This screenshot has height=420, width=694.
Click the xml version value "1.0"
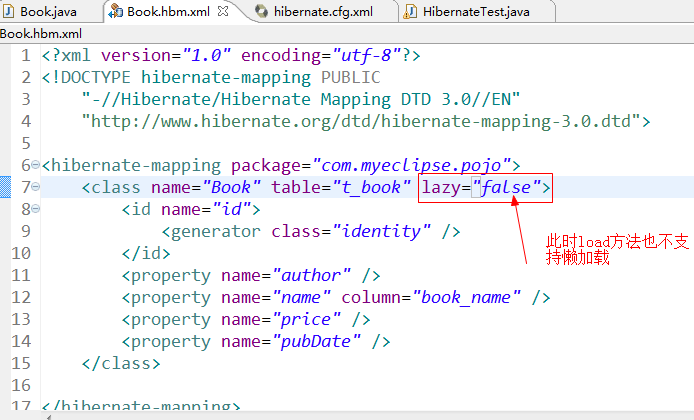[207, 55]
